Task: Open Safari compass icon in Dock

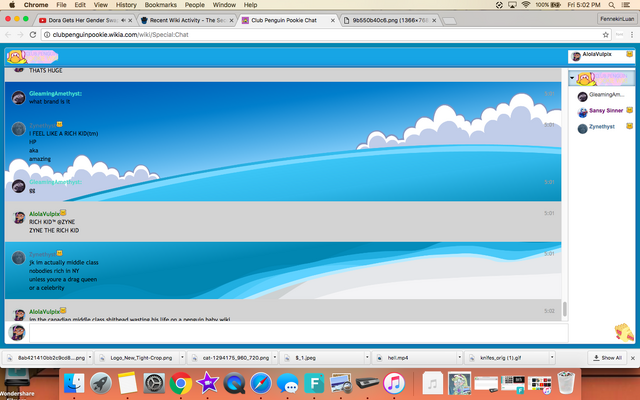Action: 261,383
